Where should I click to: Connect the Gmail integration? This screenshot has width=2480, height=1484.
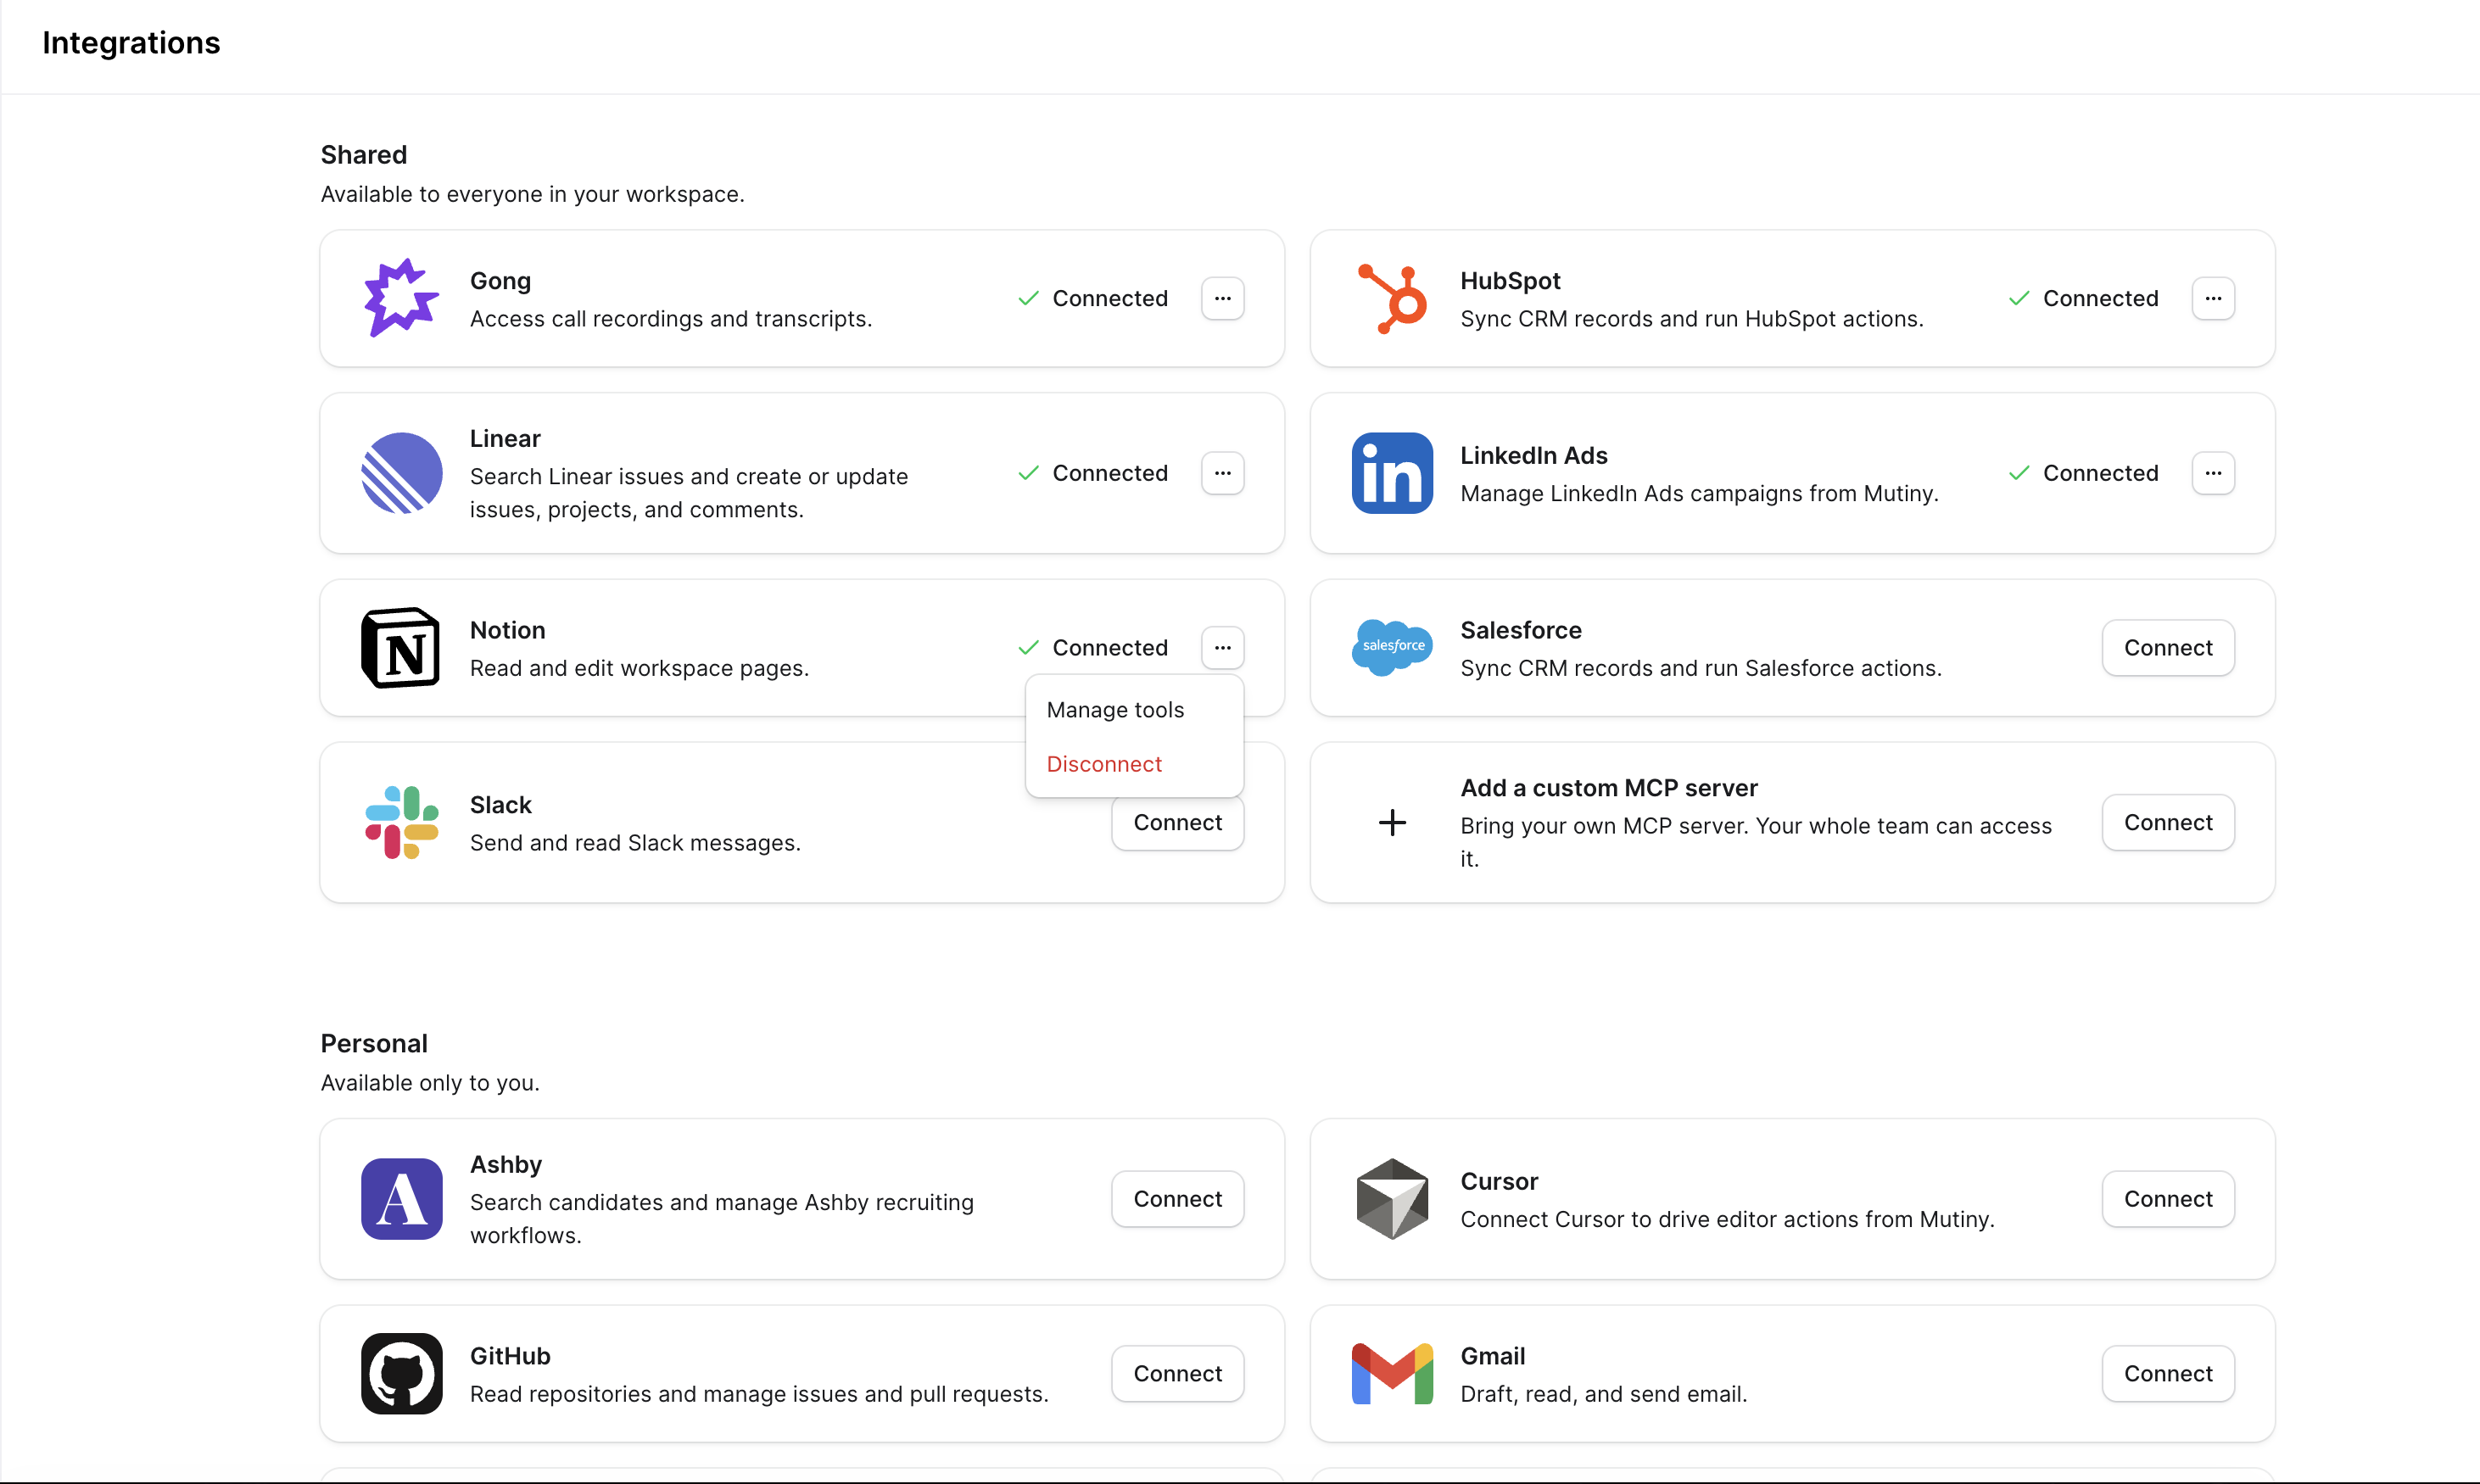point(2168,1373)
